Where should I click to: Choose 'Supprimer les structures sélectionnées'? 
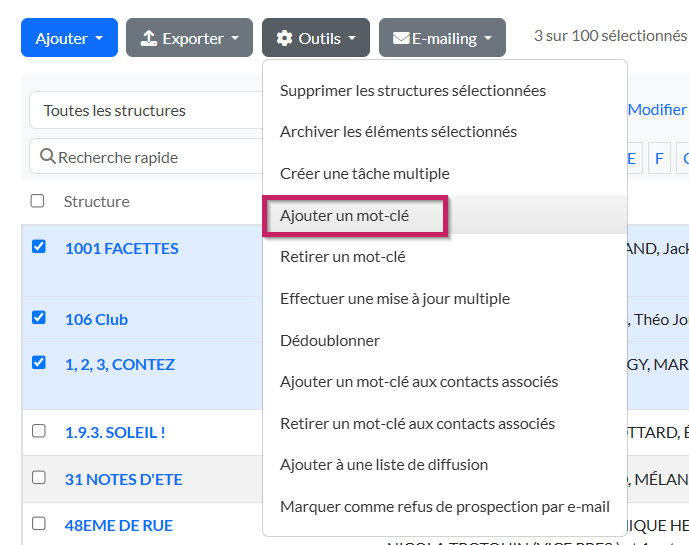click(412, 90)
